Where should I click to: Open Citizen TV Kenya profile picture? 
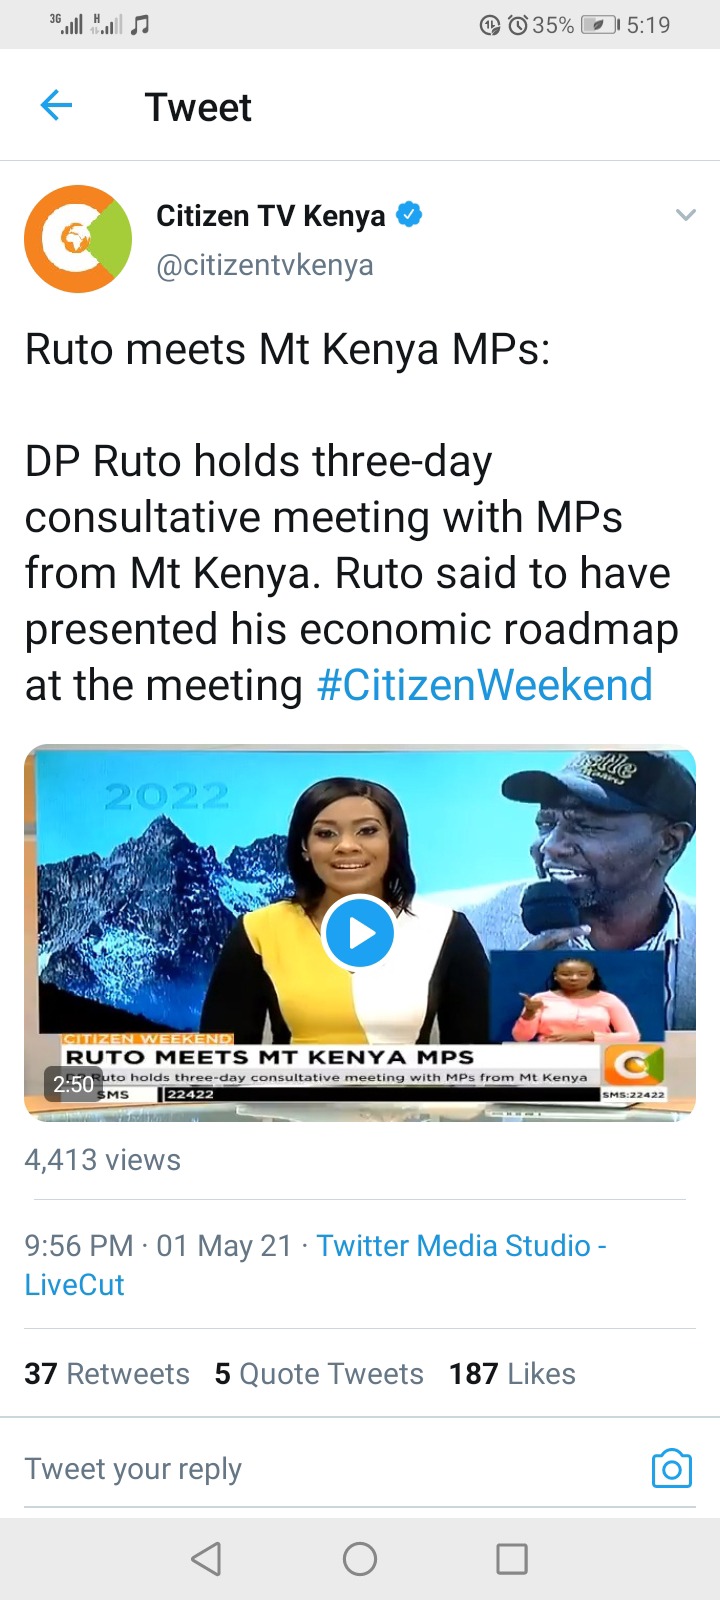click(x=78, y=238)
